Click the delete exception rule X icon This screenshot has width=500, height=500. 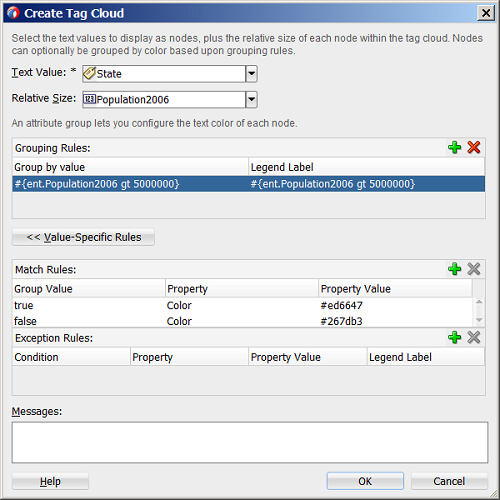click(x=473, y=337)
